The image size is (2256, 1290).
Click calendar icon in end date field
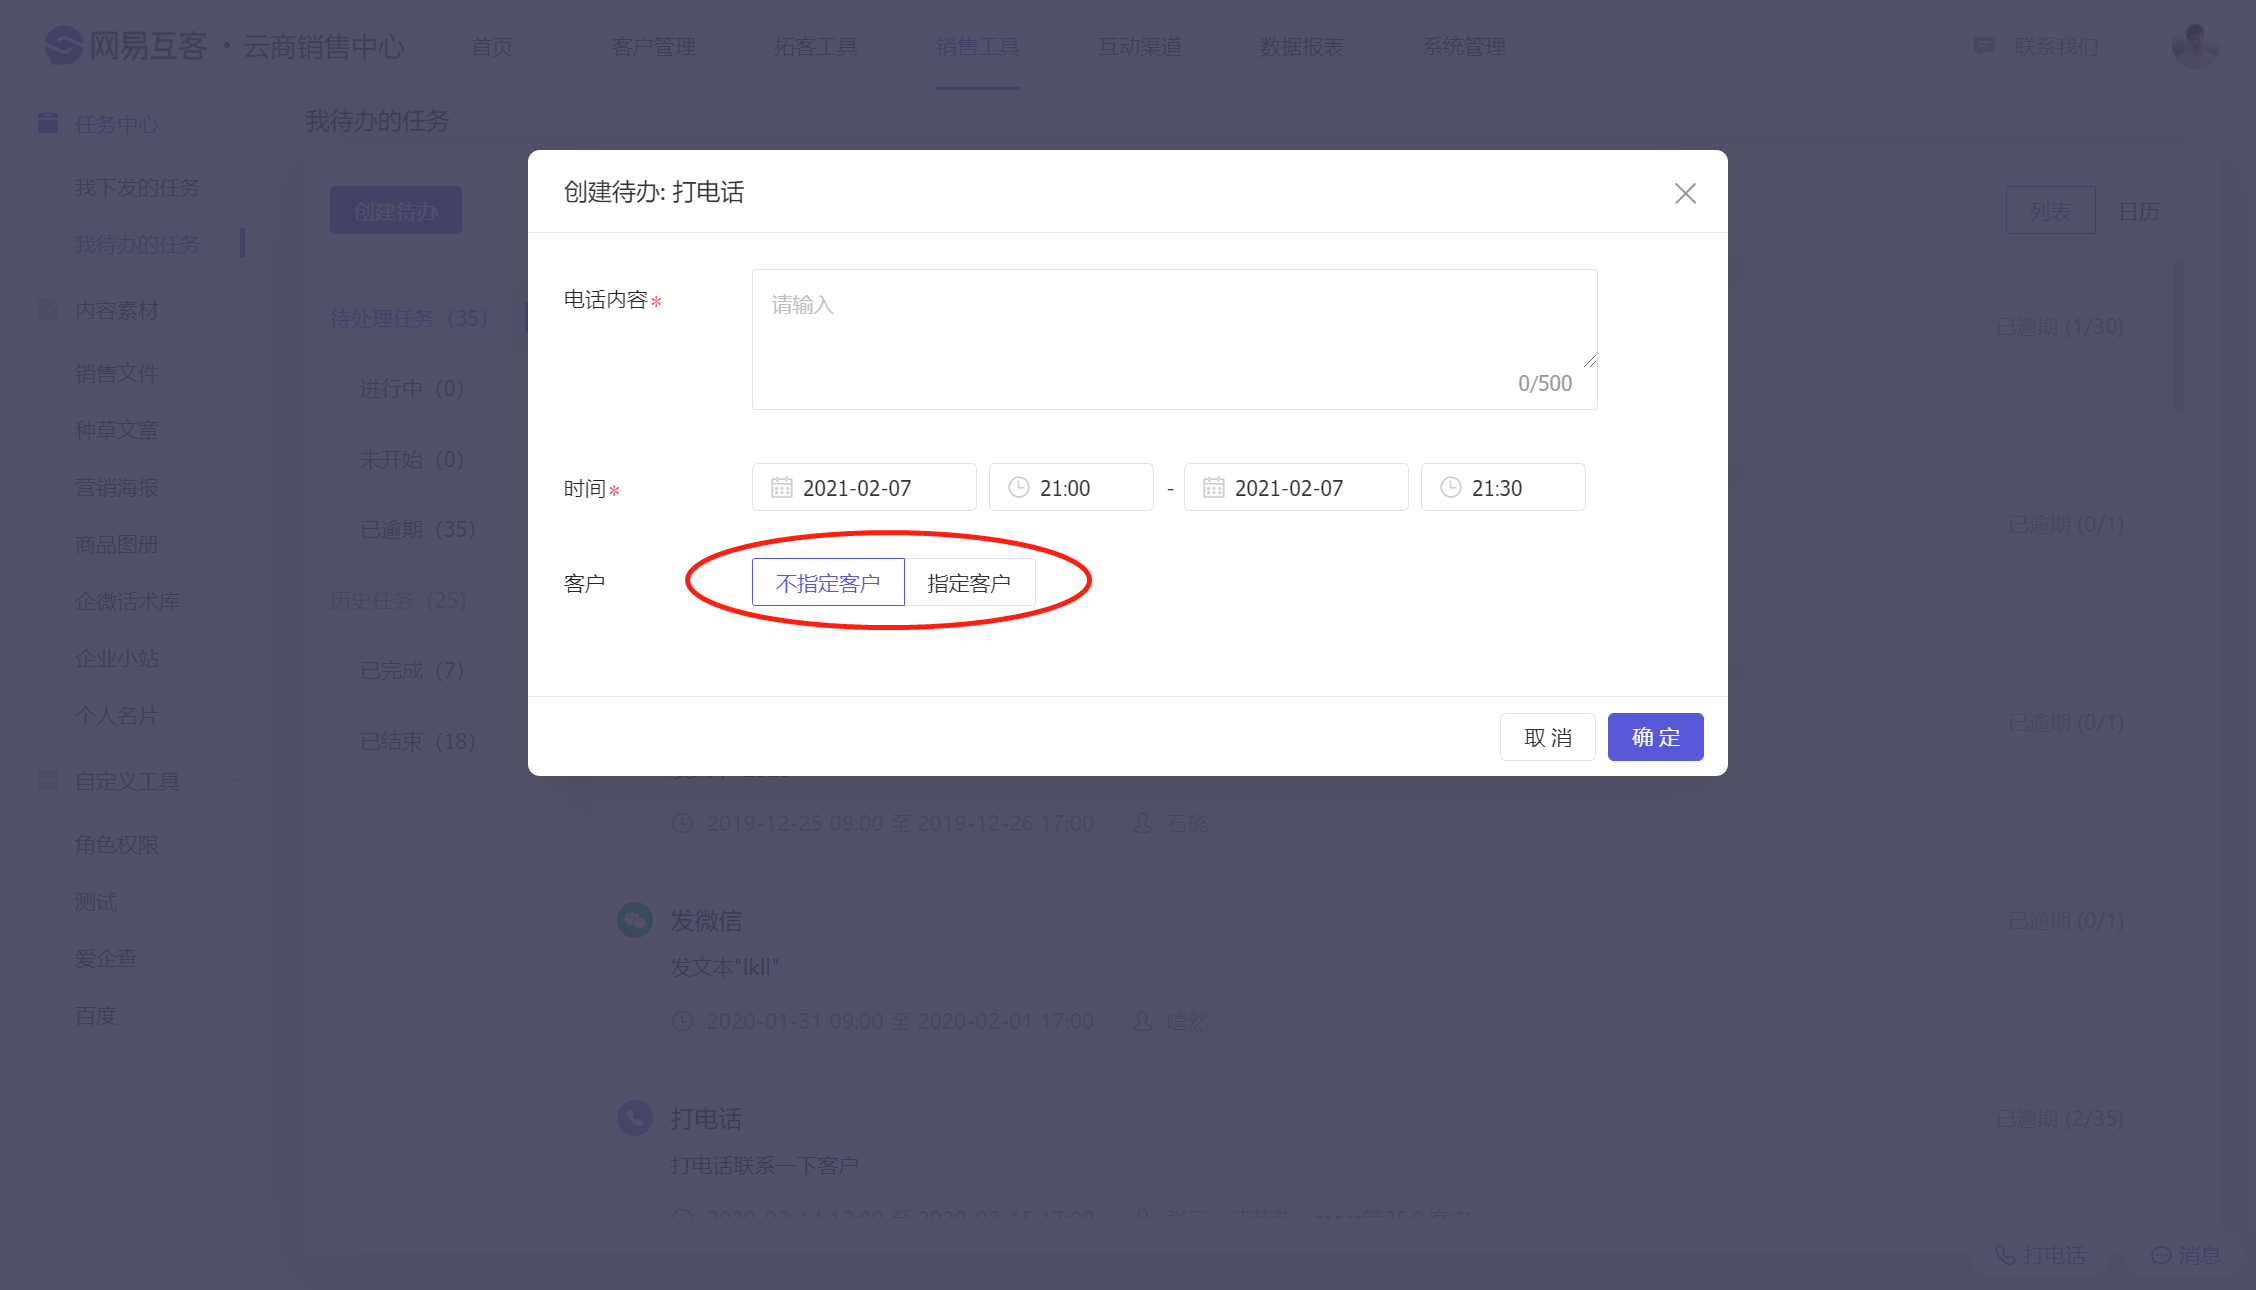(1213, 487)
